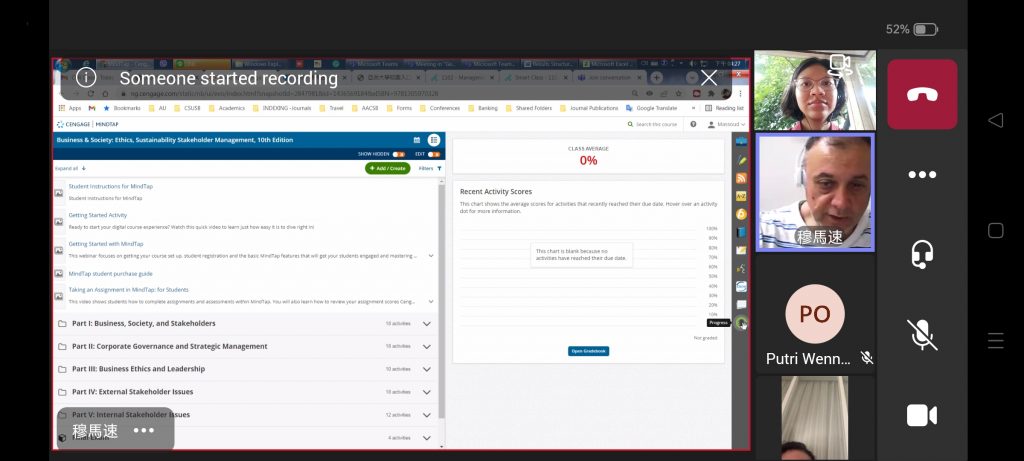Click the Open Gradebook button
Image resolution: width=1024 pixels, height=461 pixels.
click(588, 351)
